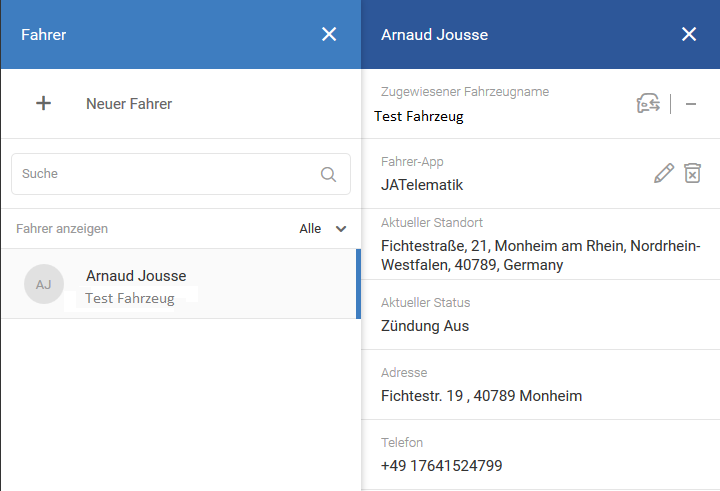Focus the Suche search field

tap(165, 174)
